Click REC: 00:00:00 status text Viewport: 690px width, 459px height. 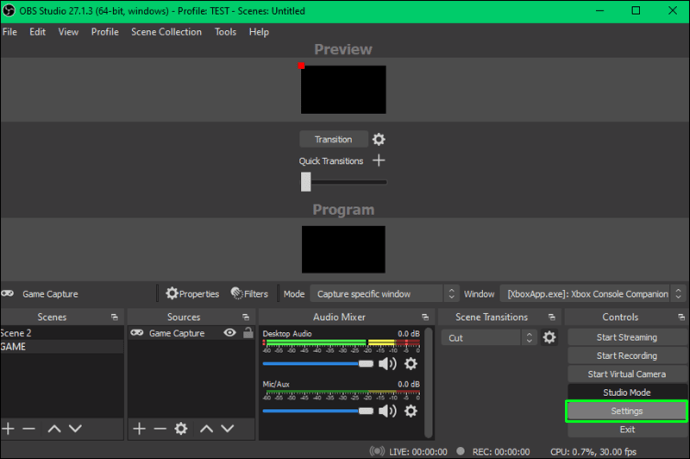pos(501,452)
